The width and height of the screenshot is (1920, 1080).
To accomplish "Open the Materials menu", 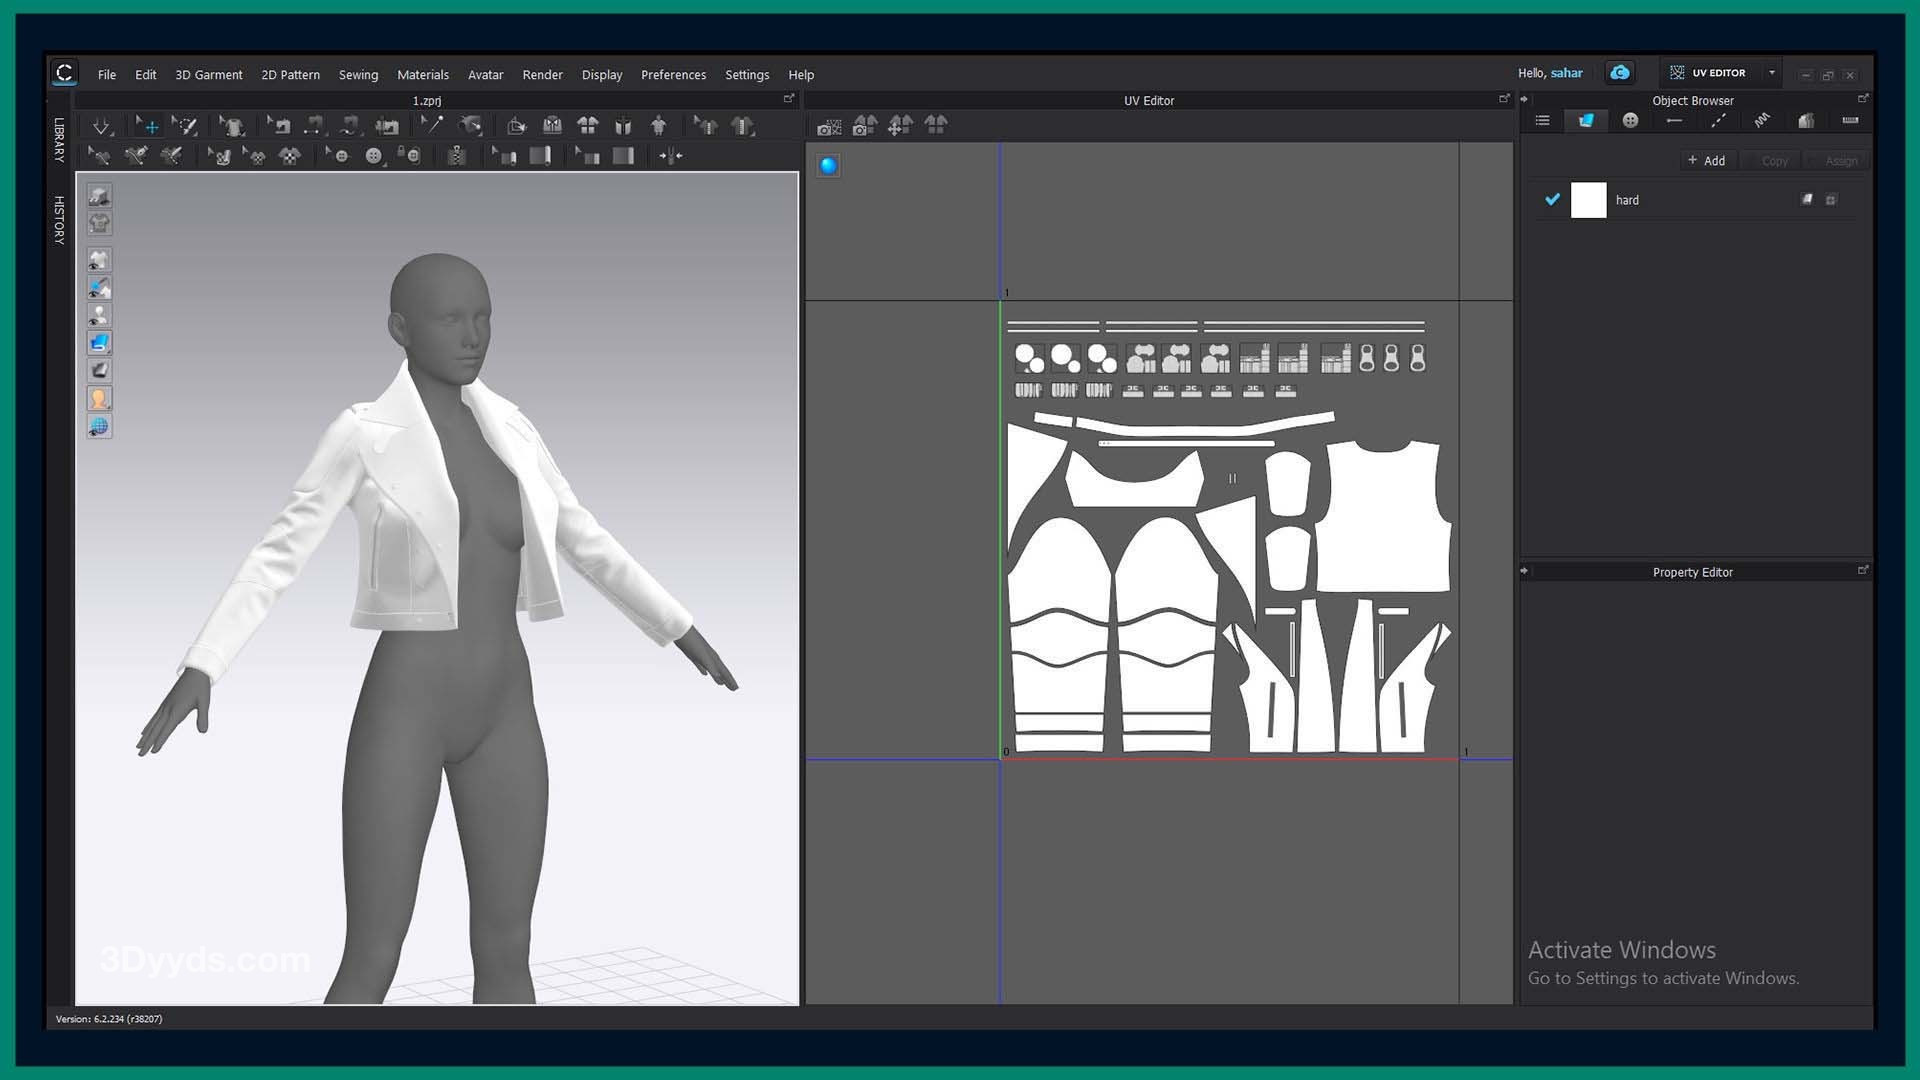I will (x=422, y=75).
